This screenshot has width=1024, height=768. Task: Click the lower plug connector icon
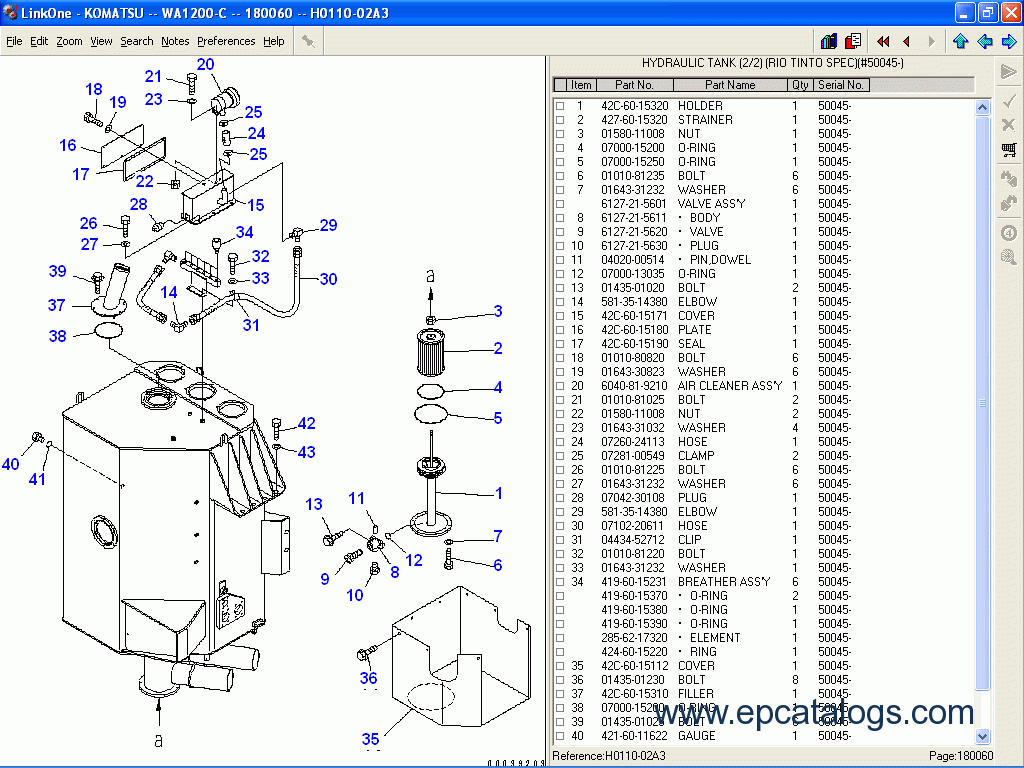pos(1008,203)
